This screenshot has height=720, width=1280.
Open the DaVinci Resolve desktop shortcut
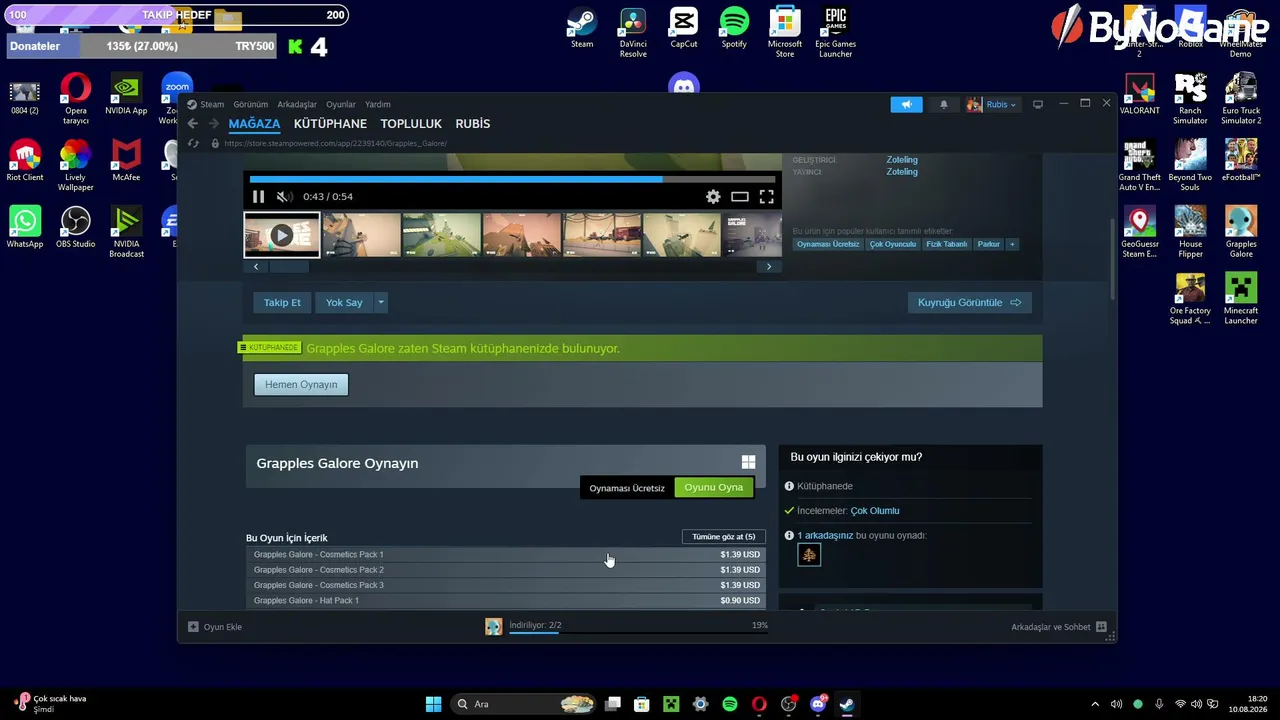[x=633, y=34]
